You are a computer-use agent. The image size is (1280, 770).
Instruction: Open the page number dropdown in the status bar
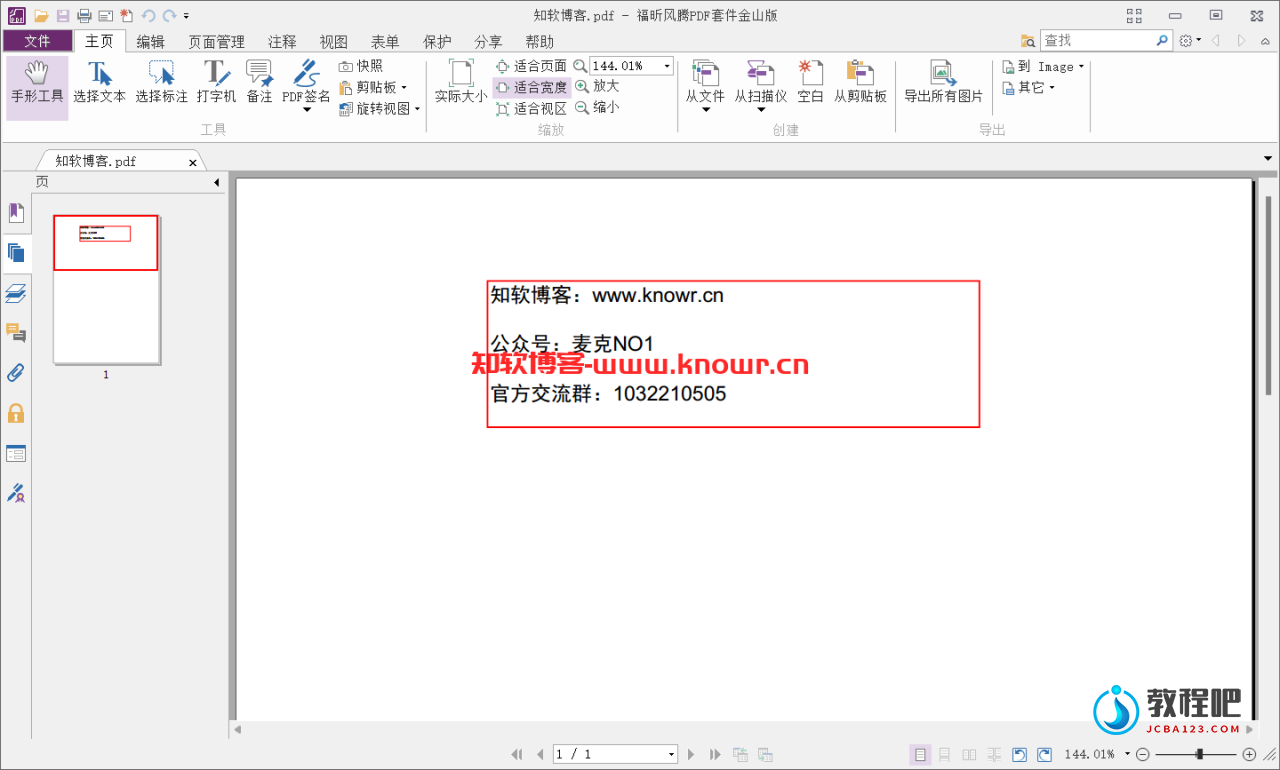tap(672, 754)
